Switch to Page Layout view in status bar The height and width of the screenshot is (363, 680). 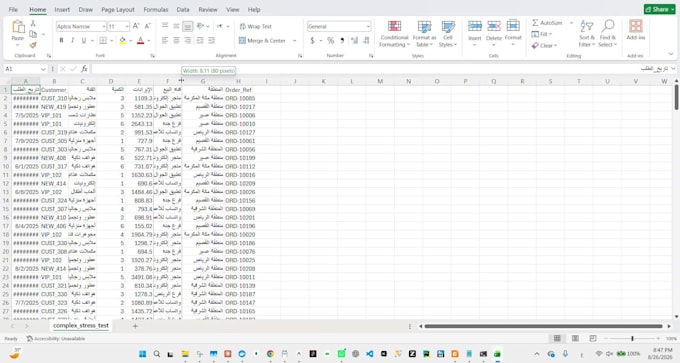click(575, 338)
